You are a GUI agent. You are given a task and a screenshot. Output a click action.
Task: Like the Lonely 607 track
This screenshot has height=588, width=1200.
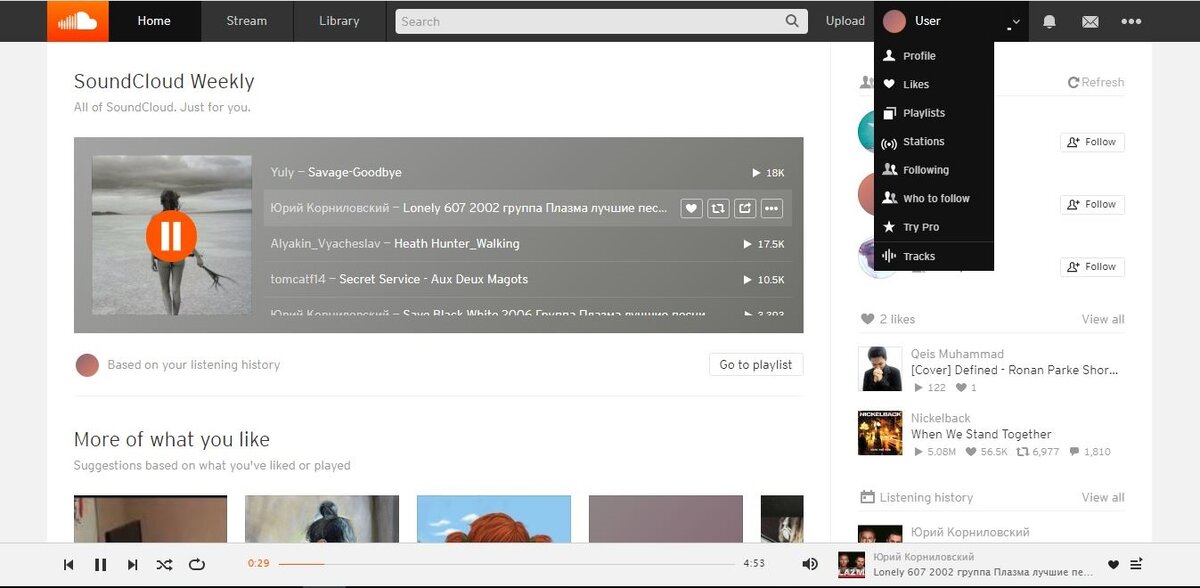[691, 208]
